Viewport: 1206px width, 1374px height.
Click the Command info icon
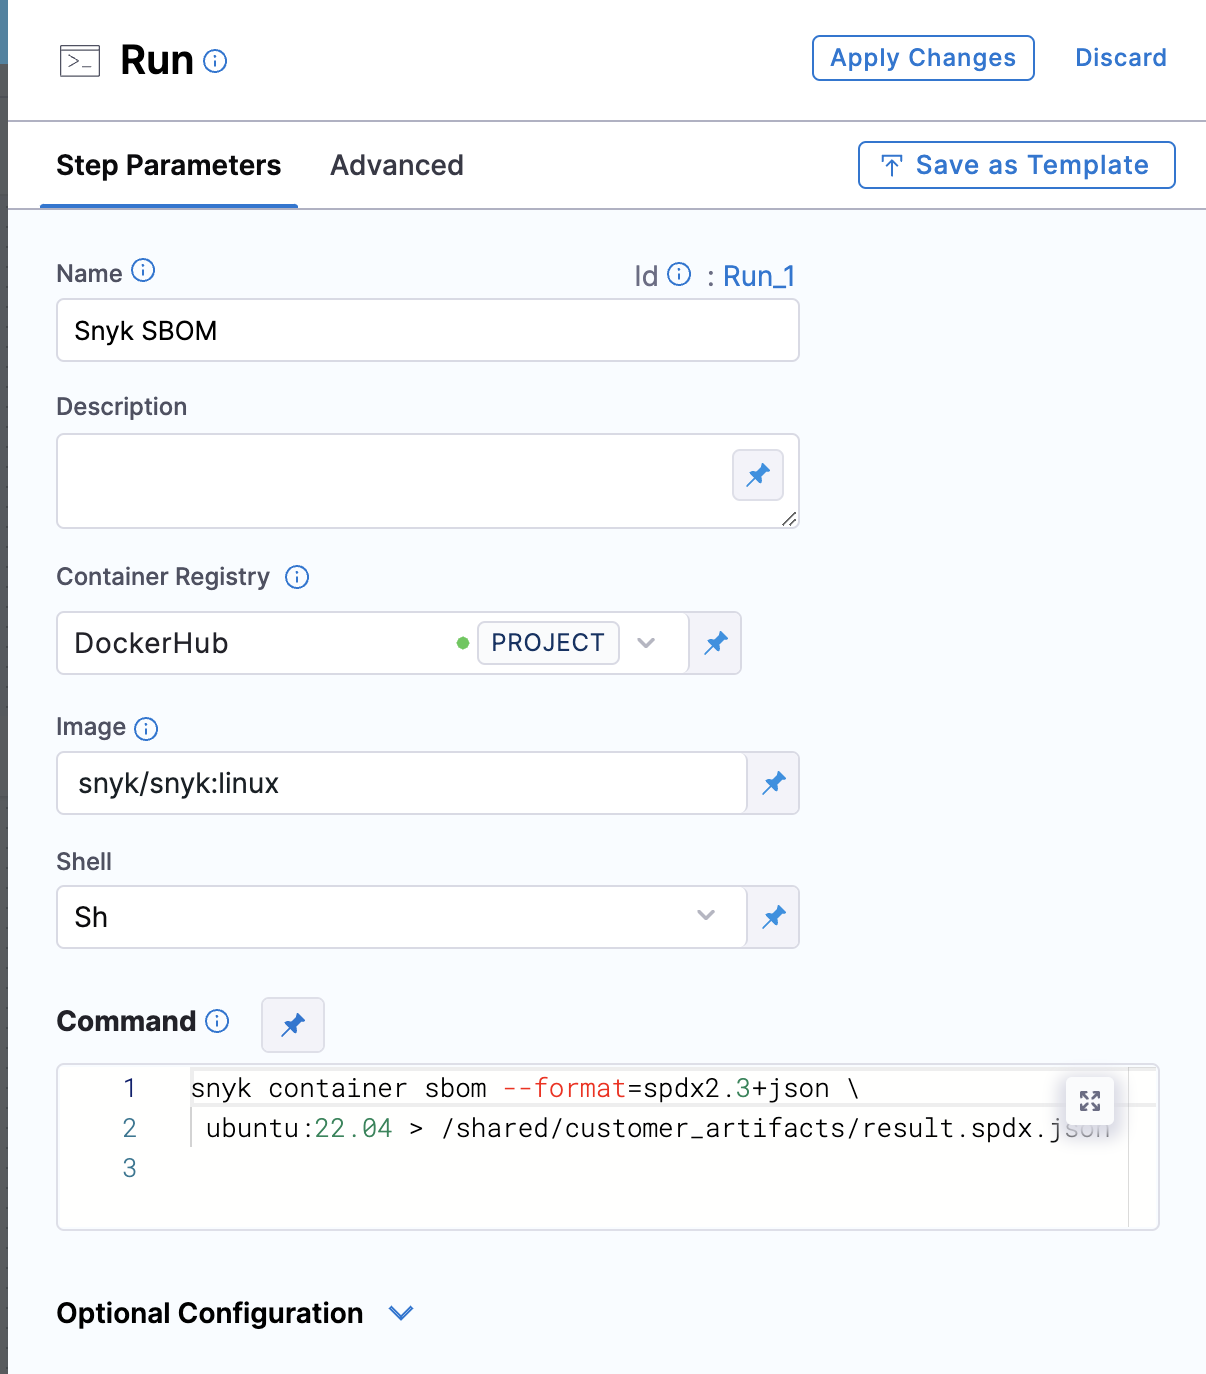(x=217, y=1021)
